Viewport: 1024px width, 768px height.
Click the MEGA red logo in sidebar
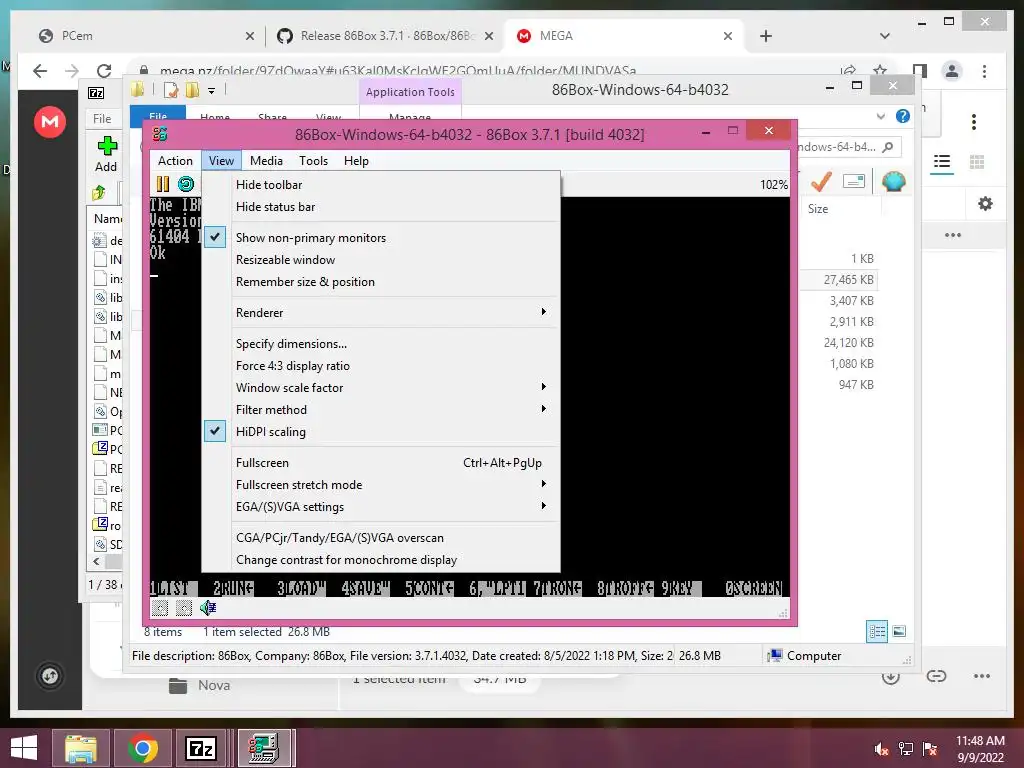(50, 121)
